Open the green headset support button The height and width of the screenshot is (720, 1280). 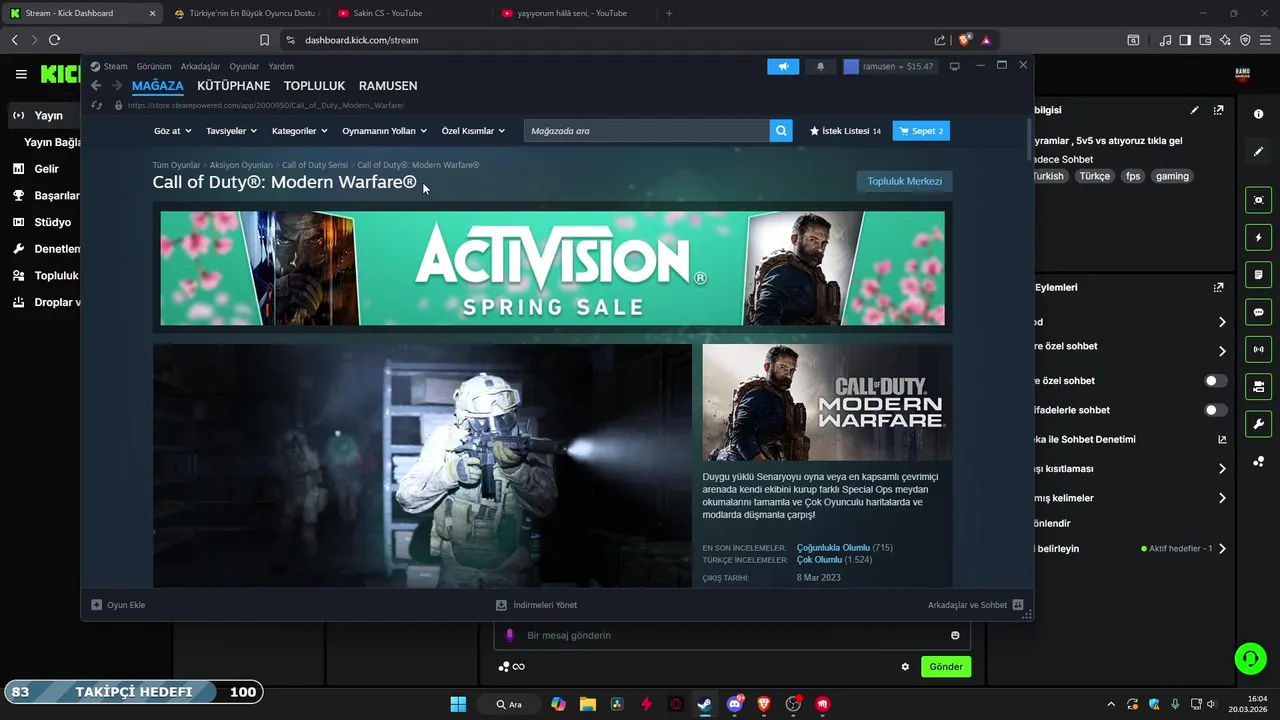1250,658
